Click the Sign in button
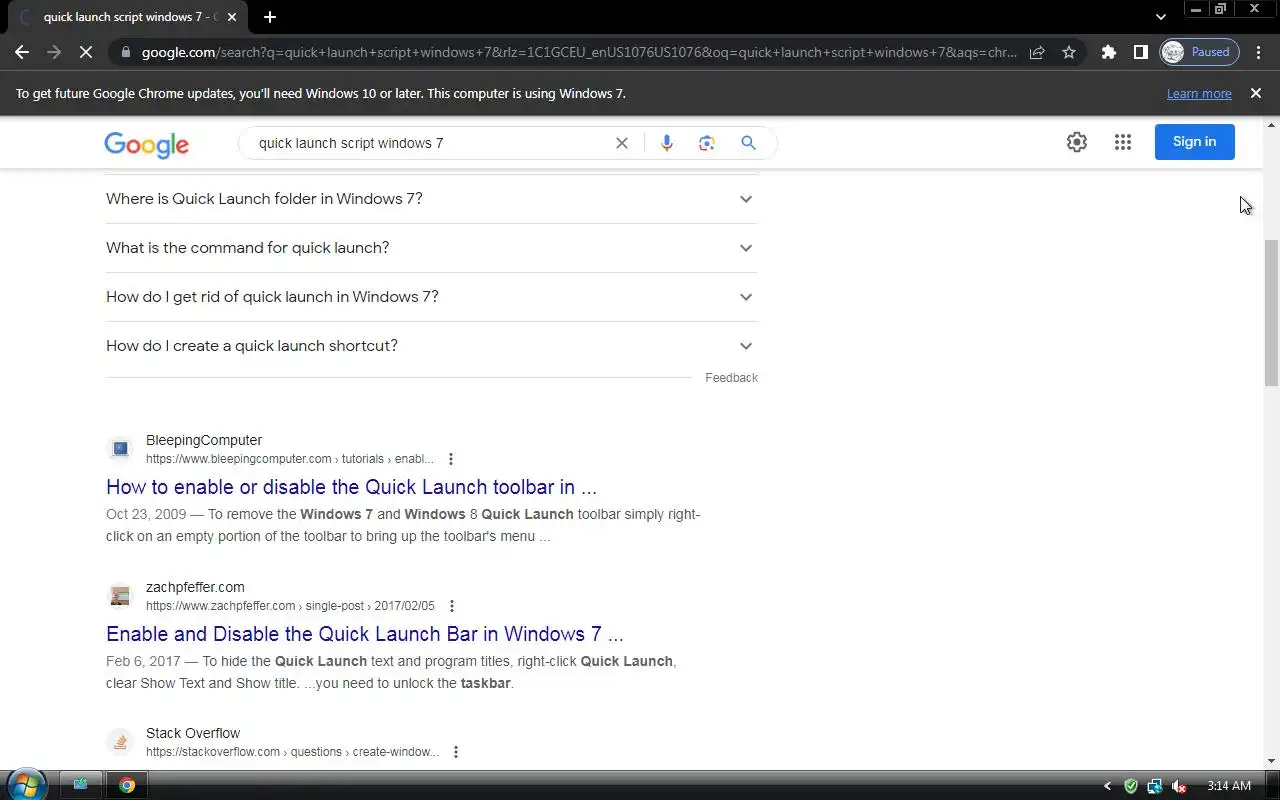1280x800 pixels. [1194, 142]
